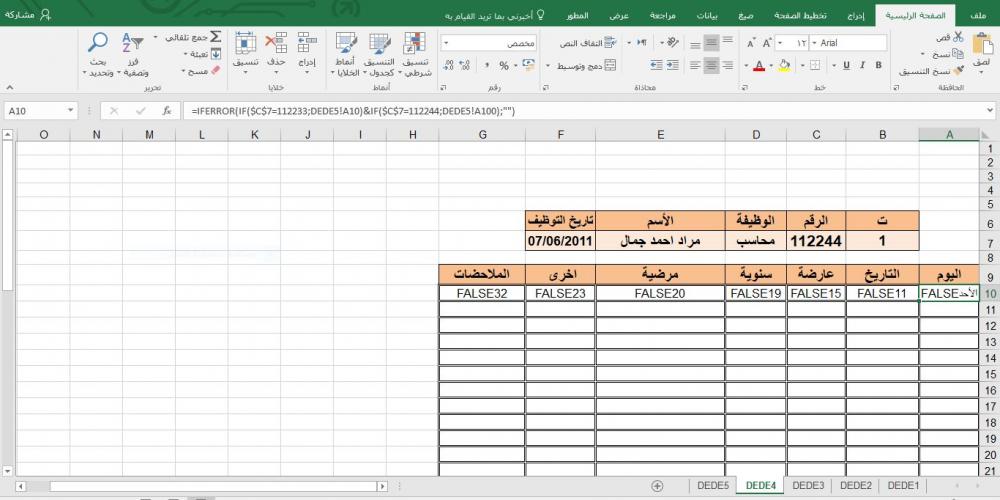
Task: Click Format Painter (نسخ التنسيق)
Action: pos(957,71)
